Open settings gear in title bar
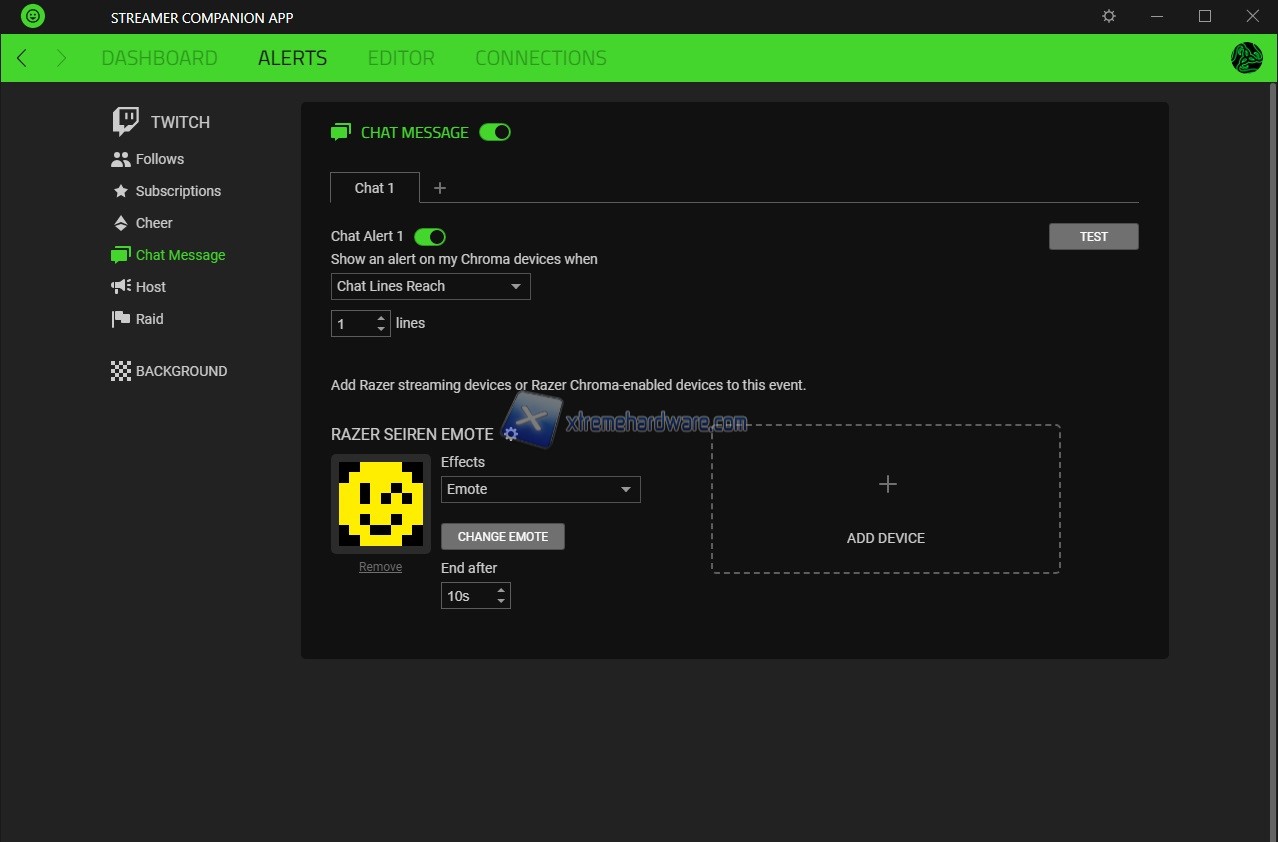Image resolution: width=1278 pixels, height=842 pixels. tap(1108, 17)
